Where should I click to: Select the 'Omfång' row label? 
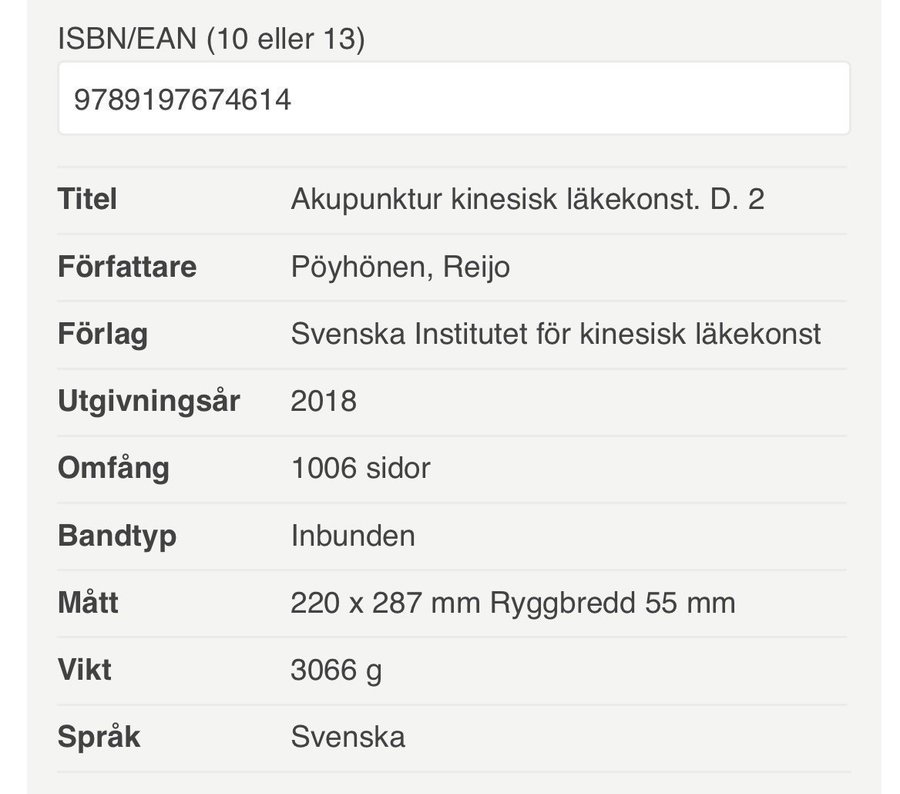(x=113, y=468)
